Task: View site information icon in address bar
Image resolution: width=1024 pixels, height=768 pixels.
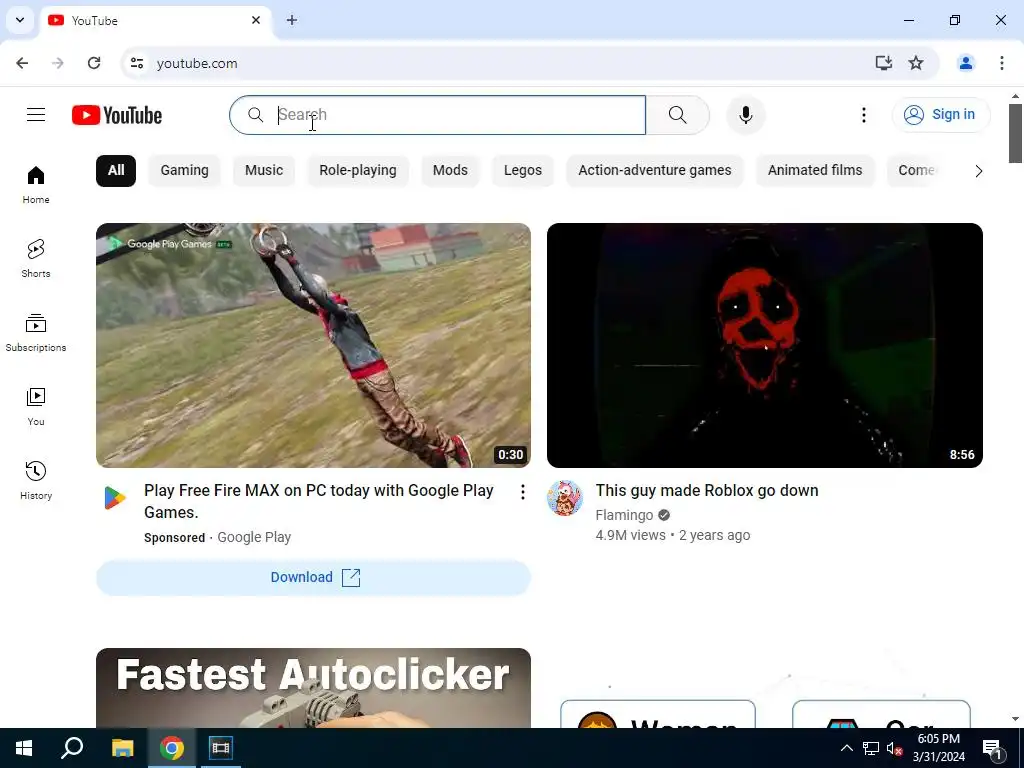Action: pos(136,63)
